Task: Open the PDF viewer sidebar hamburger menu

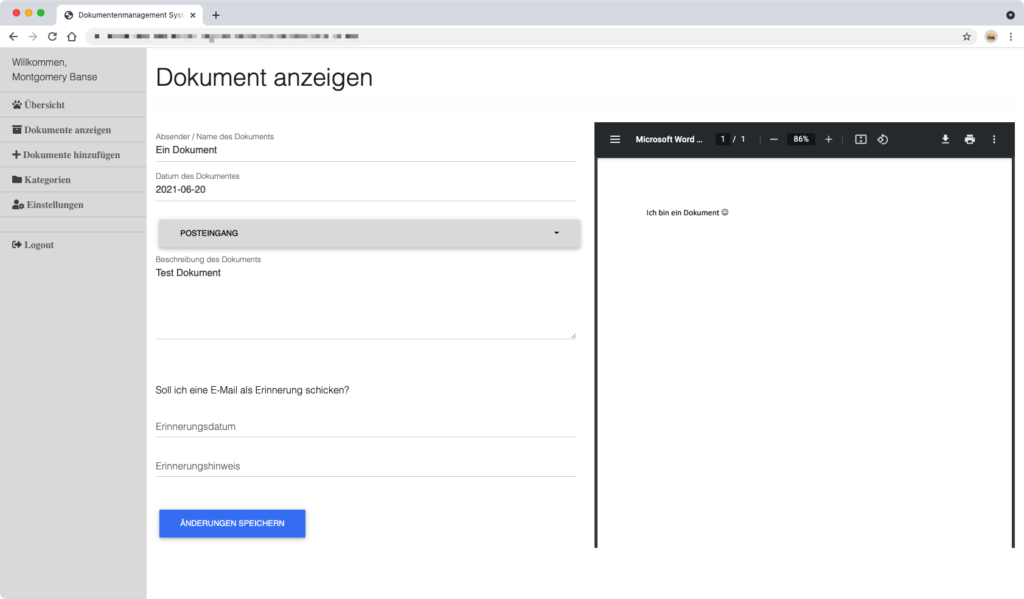Action: pos(615,139)
